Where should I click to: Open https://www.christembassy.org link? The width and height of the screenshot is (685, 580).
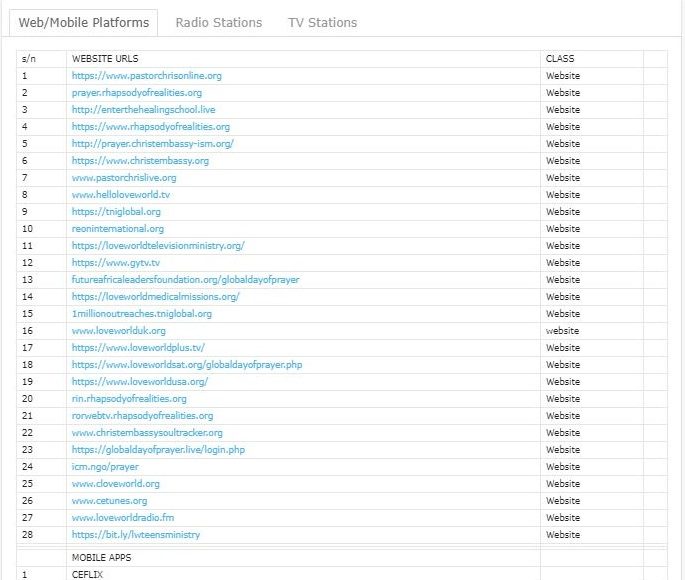pos(140,161)
